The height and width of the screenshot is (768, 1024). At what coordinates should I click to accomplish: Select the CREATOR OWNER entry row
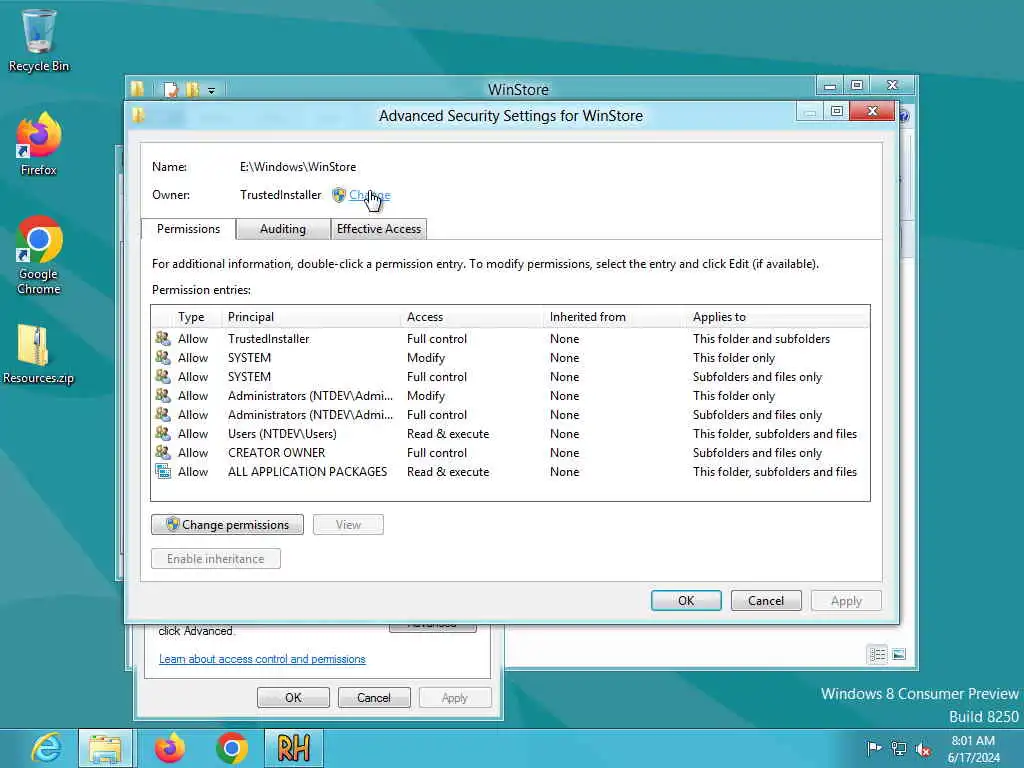pyautogui.click(x=510, y=452)
